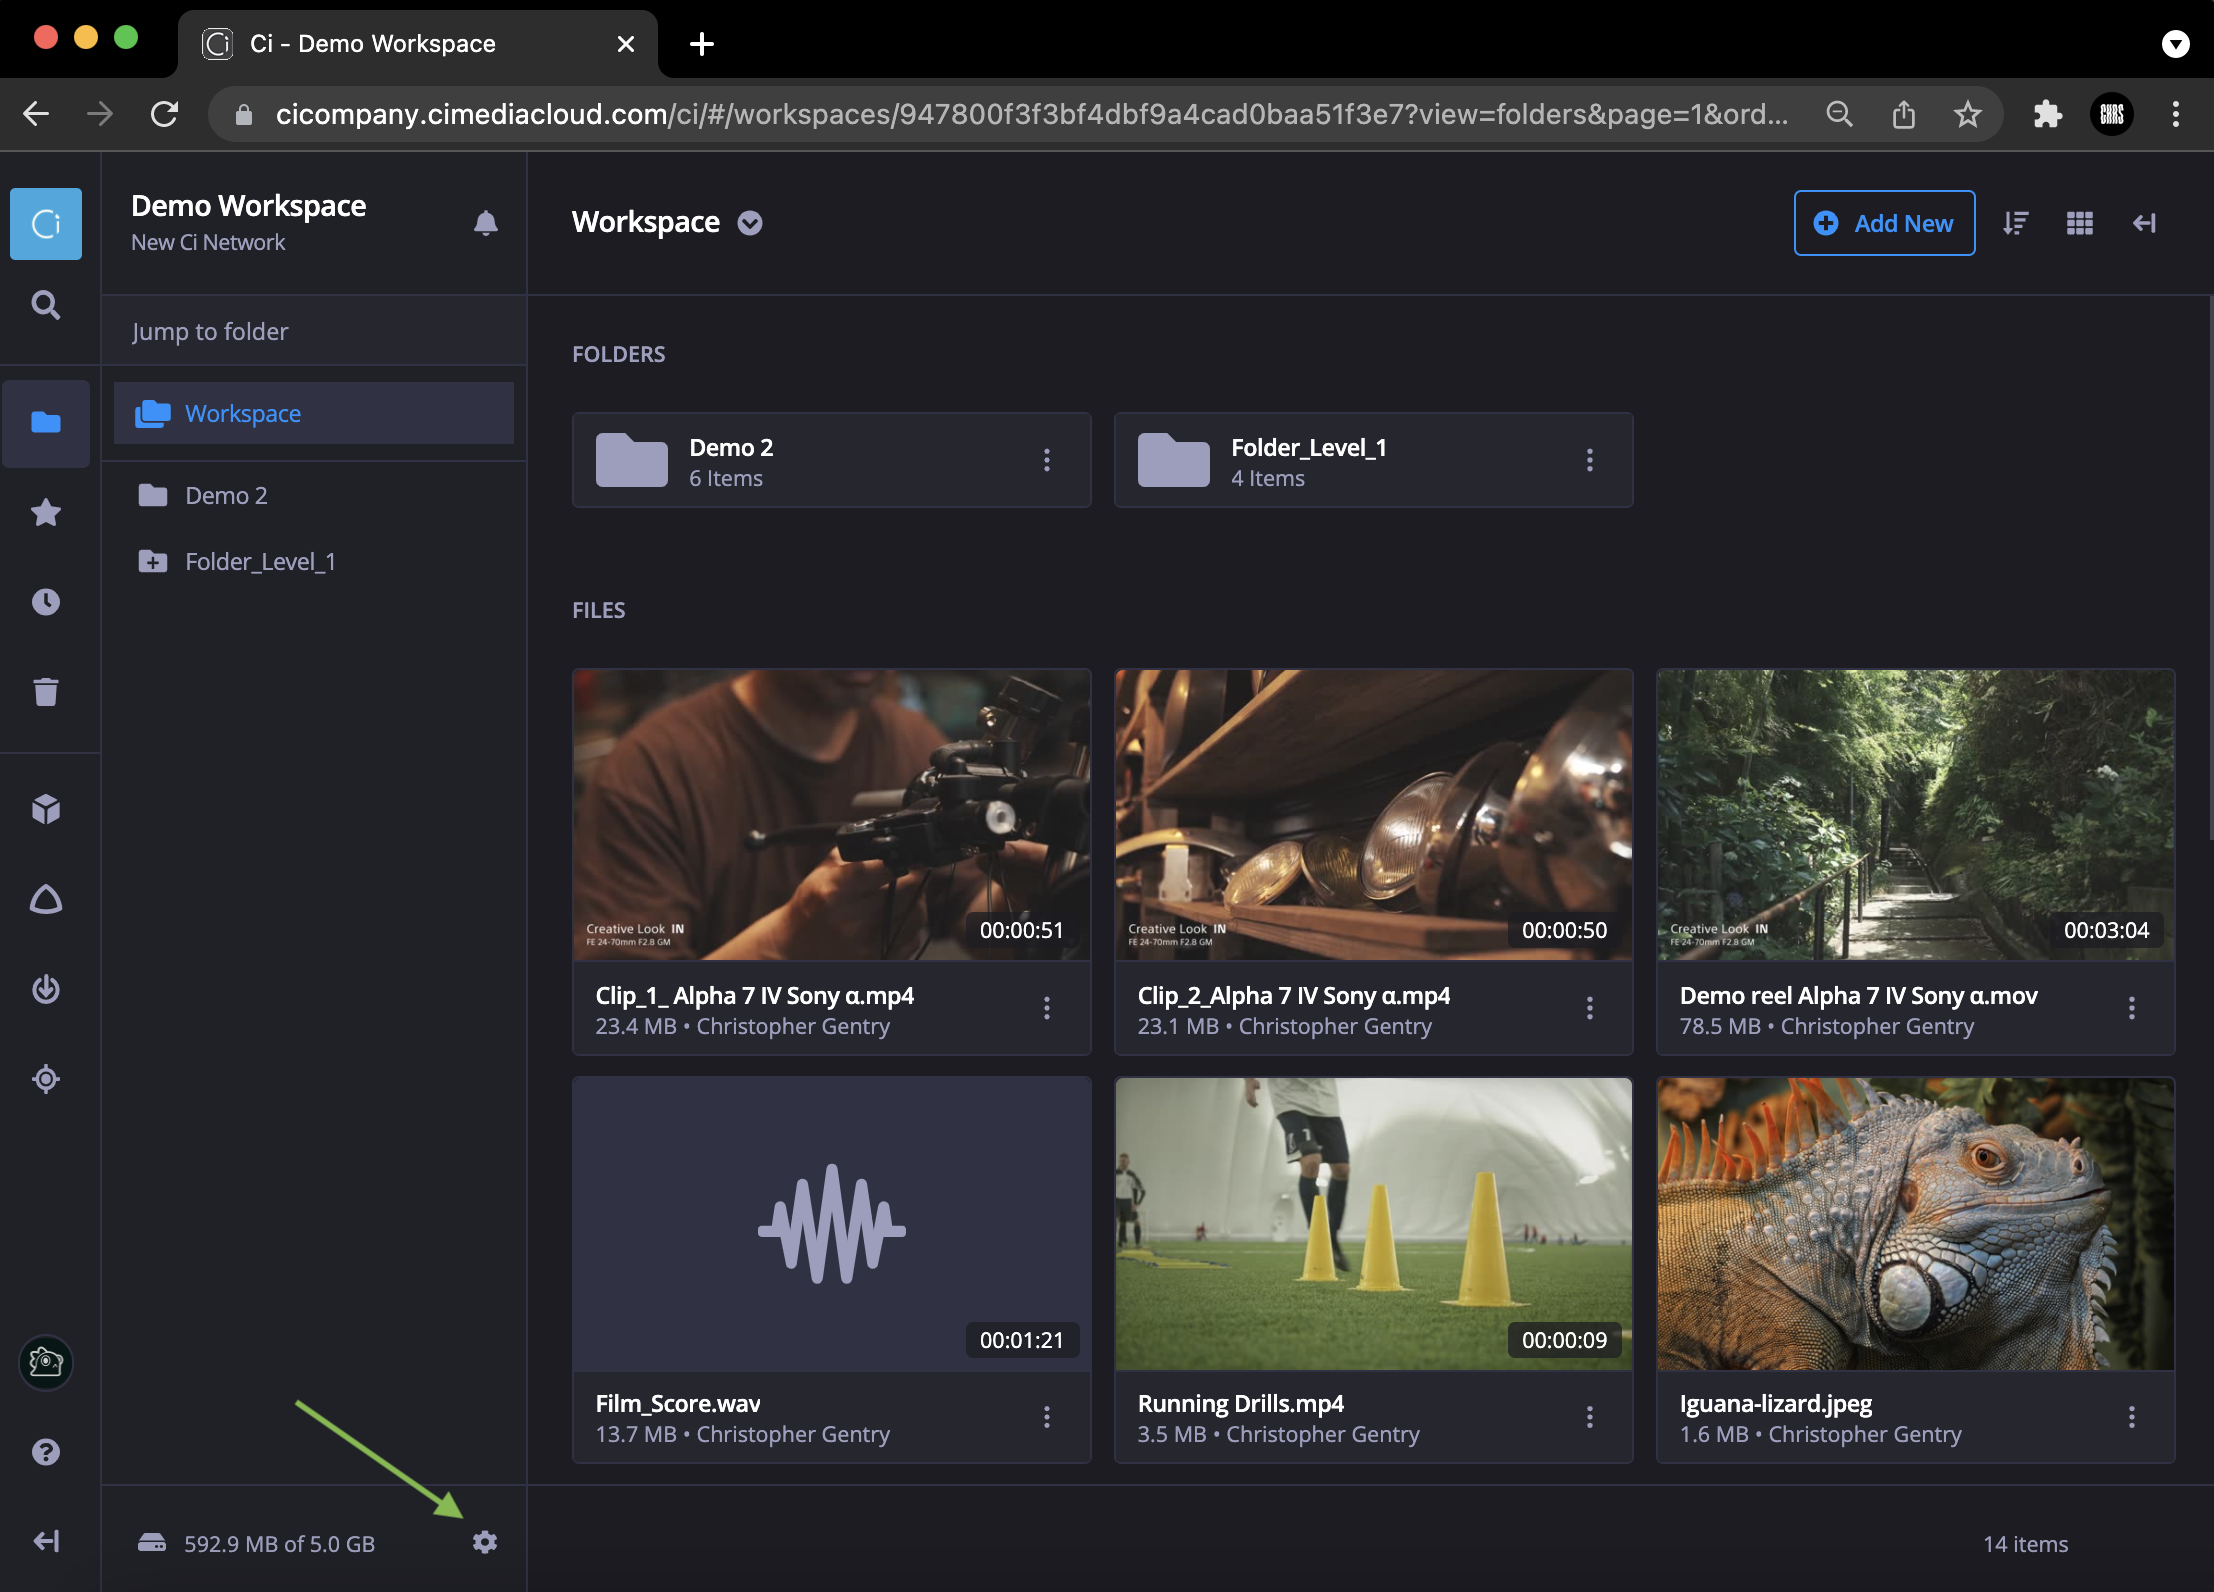Open Folder_Level_1 card options menu

pyautogui.click(x=1590, y=460)
